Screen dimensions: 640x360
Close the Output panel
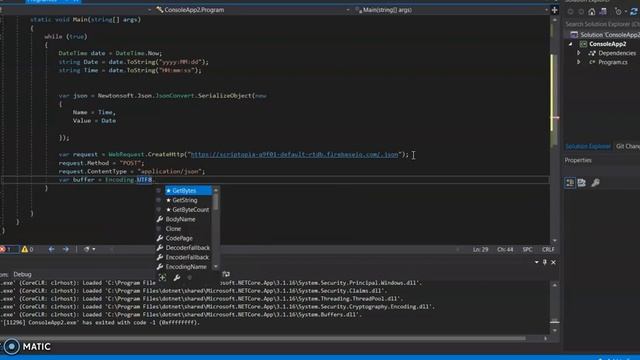[553, 262]
